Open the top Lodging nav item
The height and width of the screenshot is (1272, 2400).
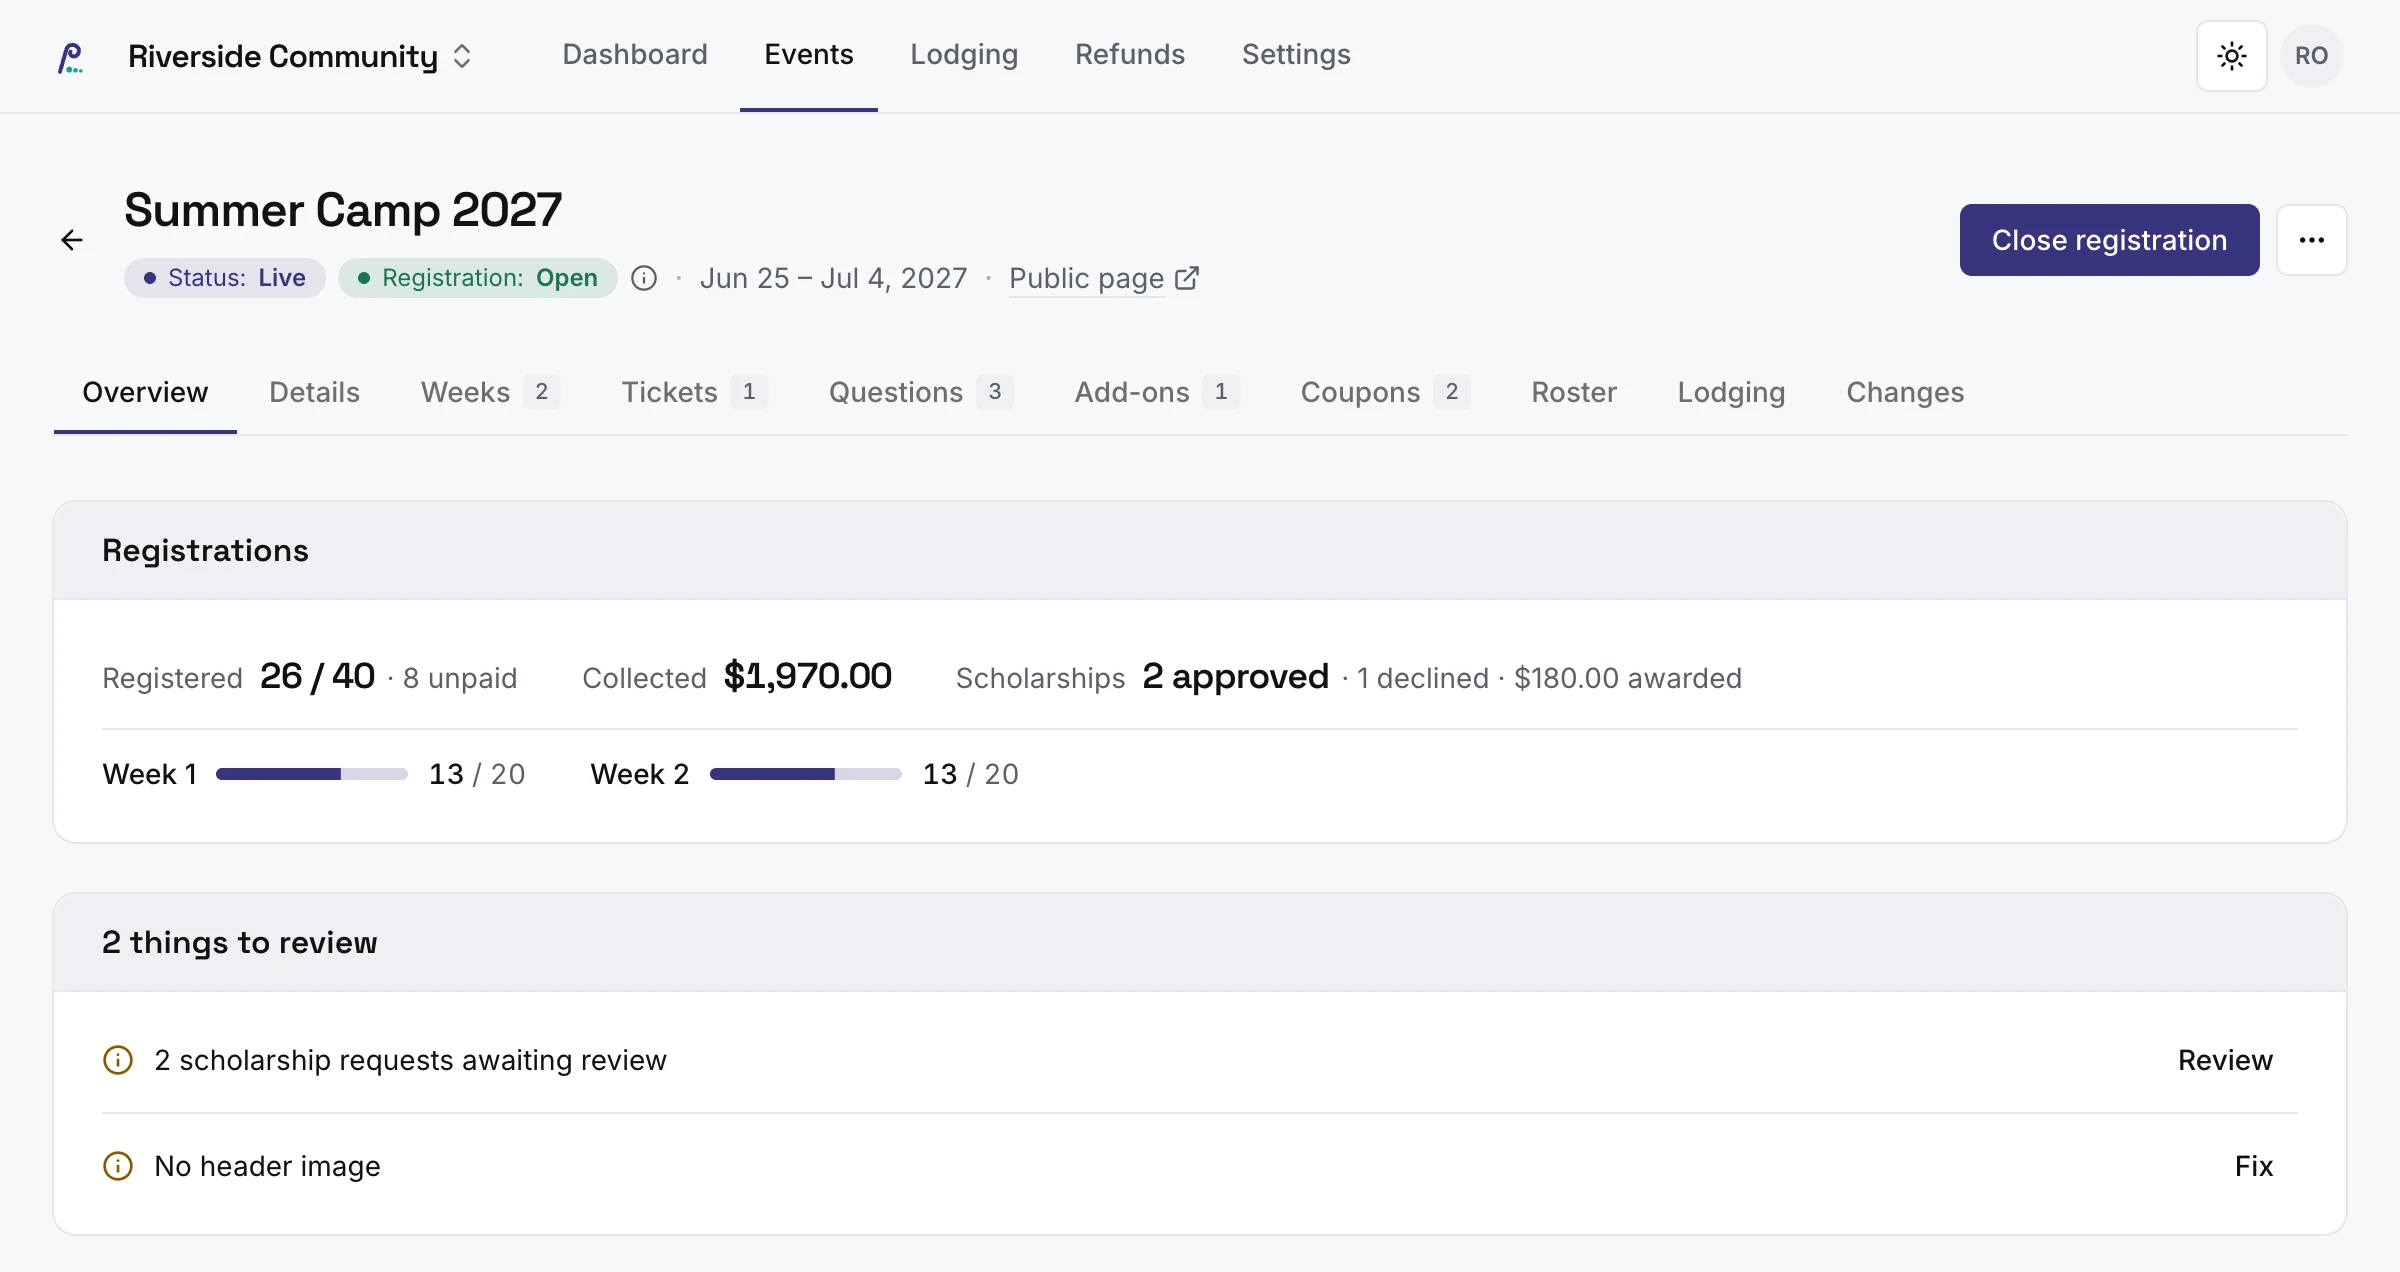[964, 54]
